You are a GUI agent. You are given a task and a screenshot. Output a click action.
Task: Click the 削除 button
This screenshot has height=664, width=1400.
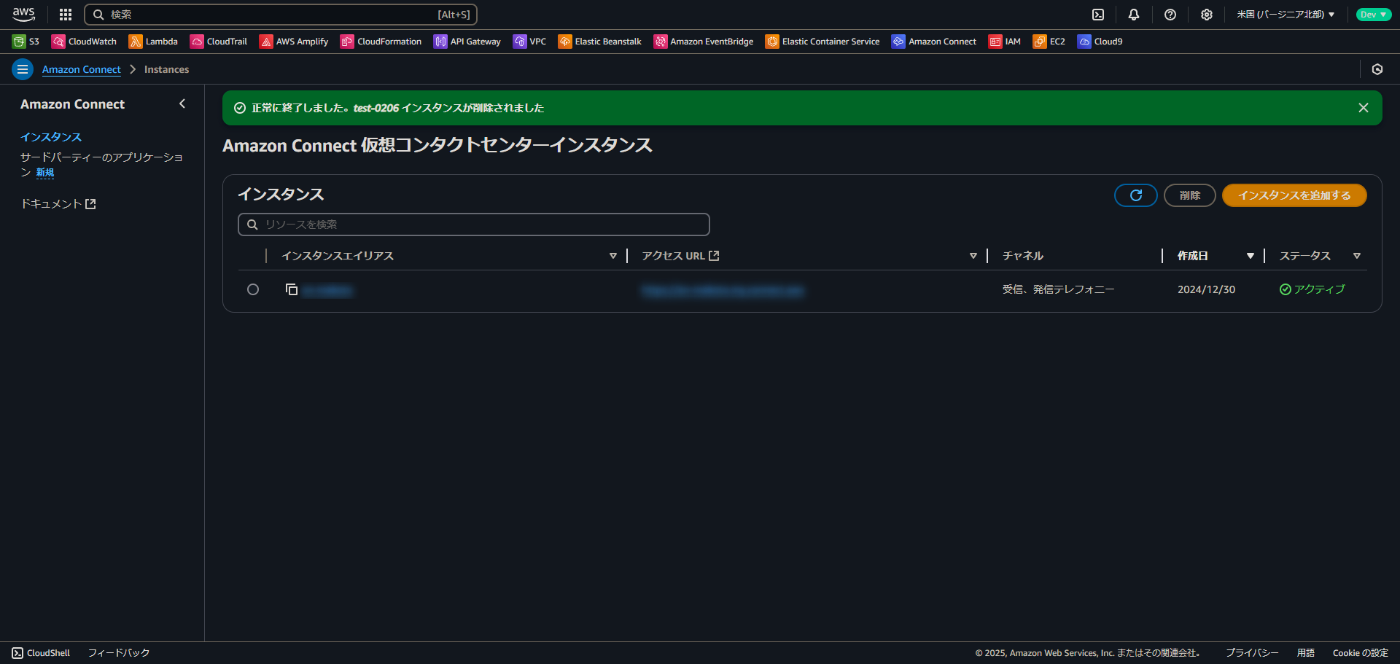click(x=1190, y=196)
